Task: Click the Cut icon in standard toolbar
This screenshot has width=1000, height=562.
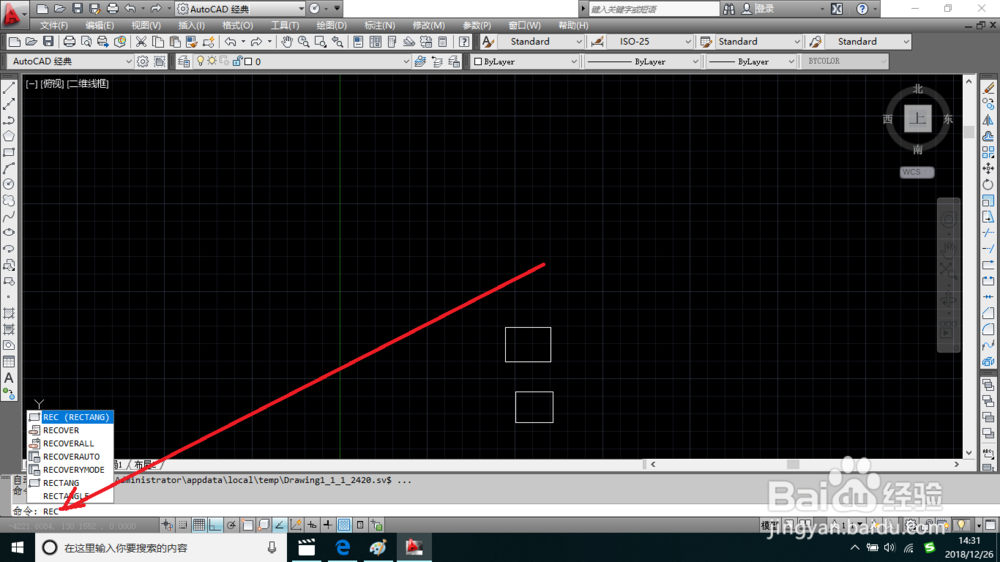Action: tap(141, 42)
